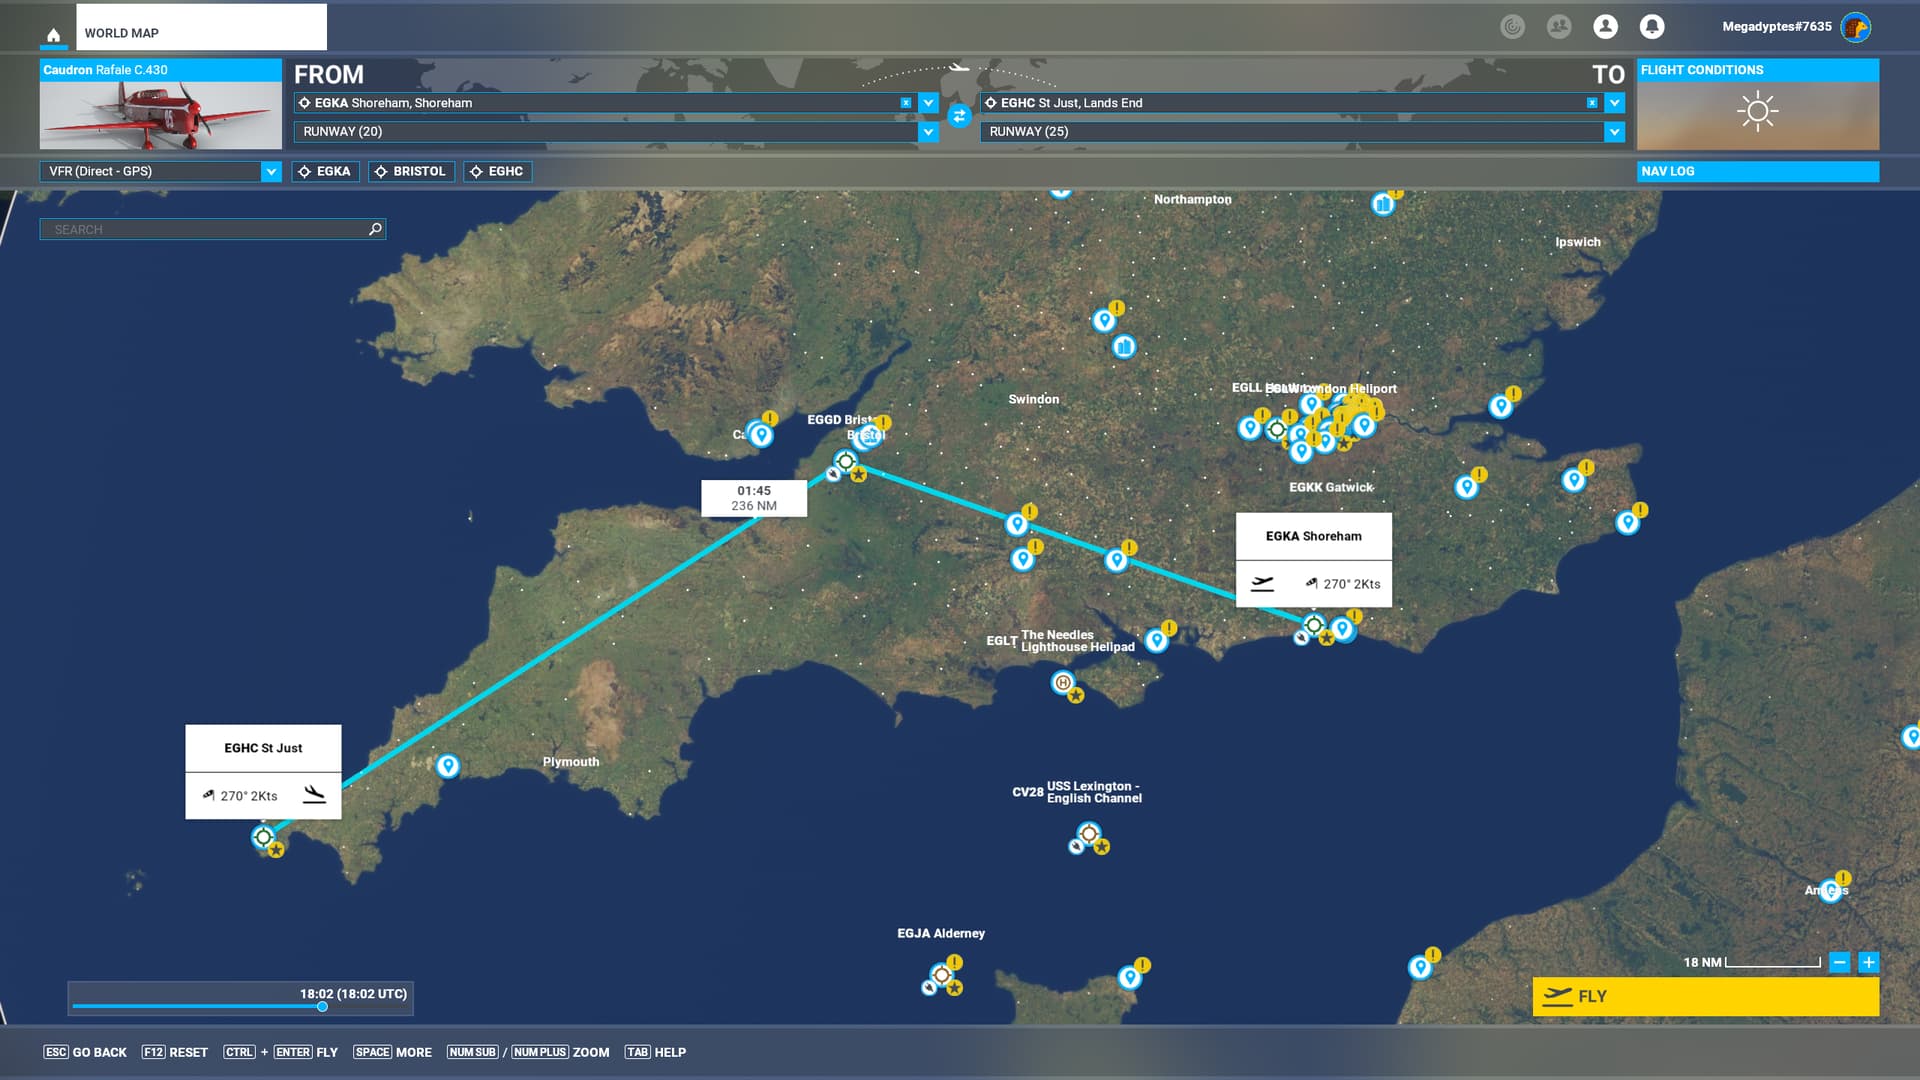The image size is (1920, 1080).
Task: Clear the EGHC arrival airport
Action: coord(1592,103)
